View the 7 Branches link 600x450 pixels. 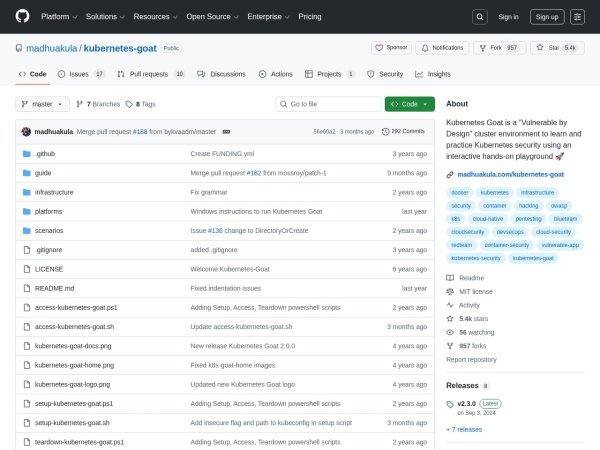(98, 104)
